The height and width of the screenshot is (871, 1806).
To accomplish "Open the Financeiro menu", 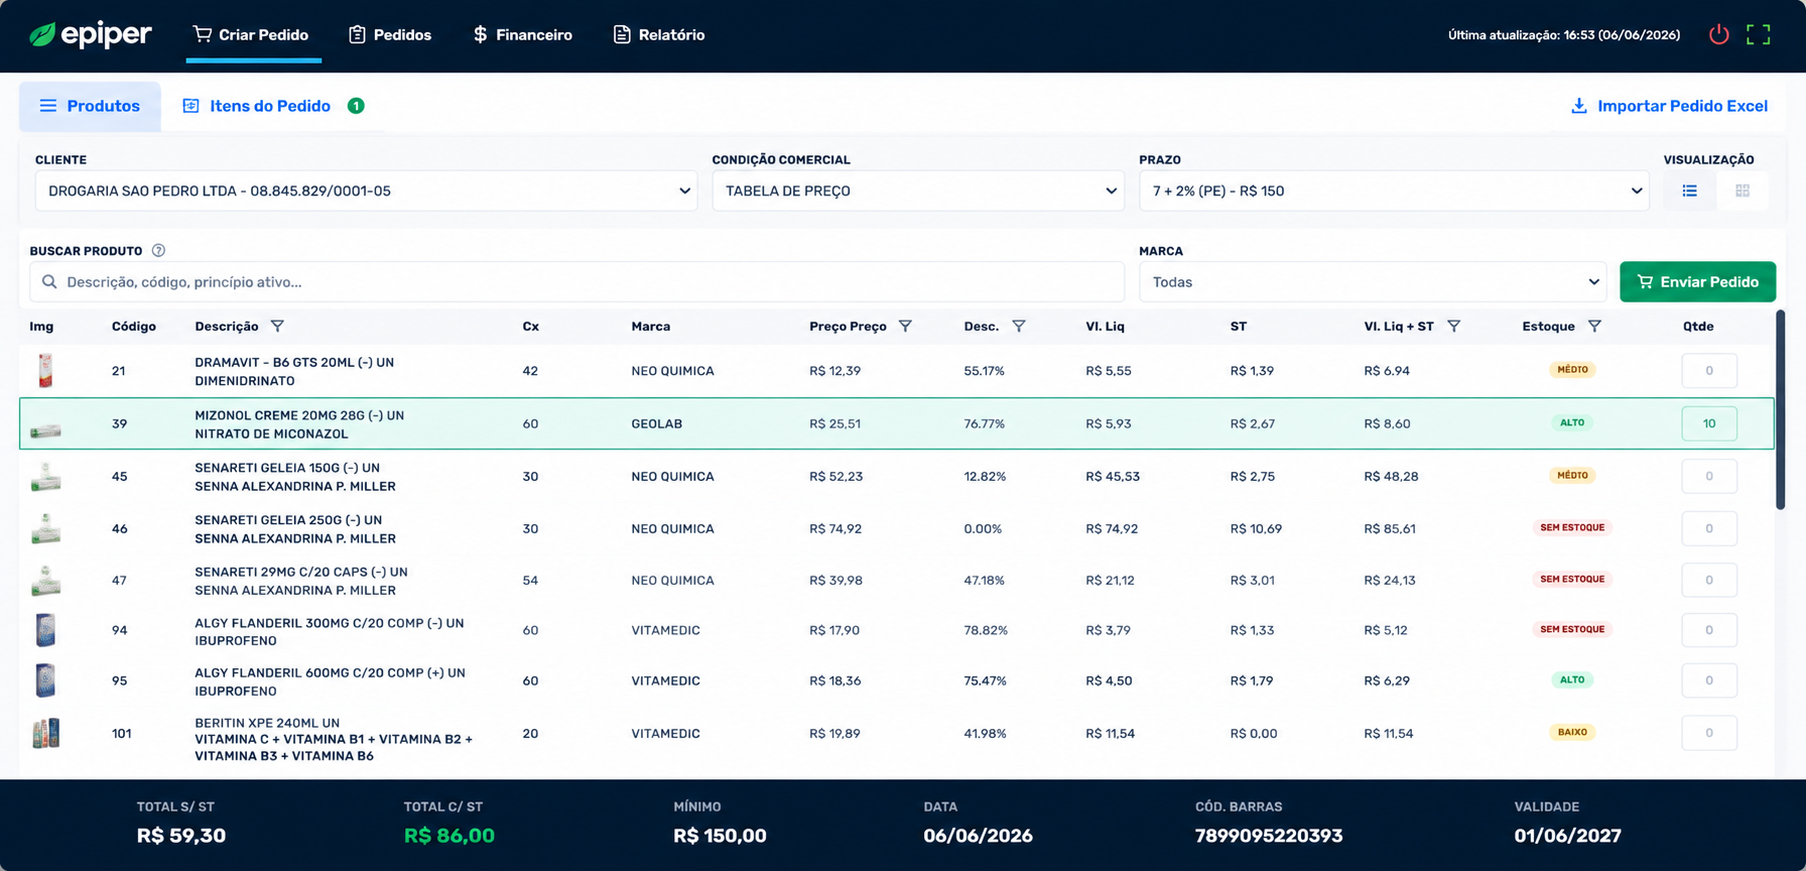I will [x=522, y=35].
